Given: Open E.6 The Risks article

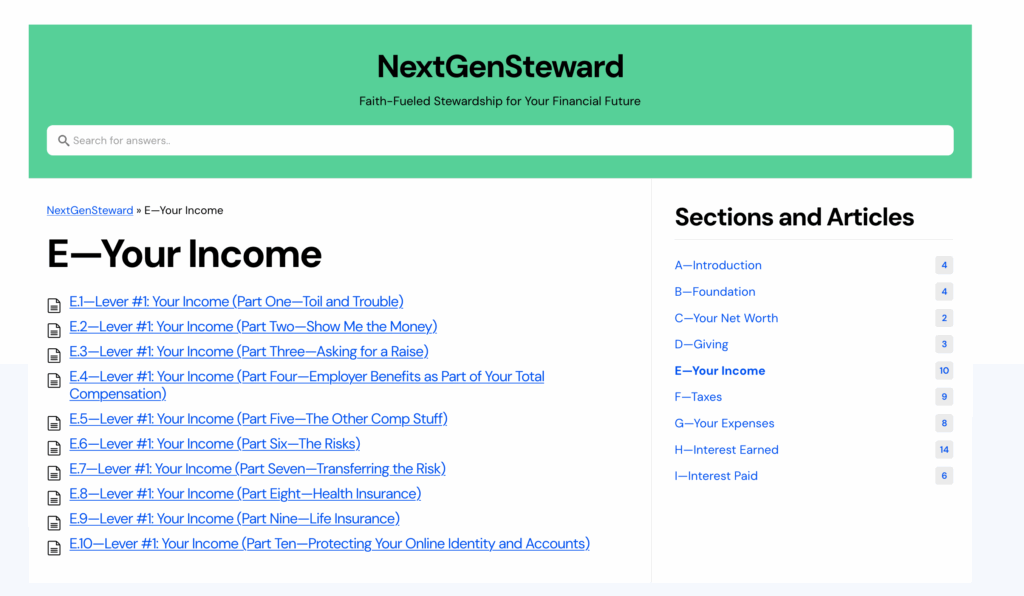Looking at the screenshot, I should coord(215,444).
